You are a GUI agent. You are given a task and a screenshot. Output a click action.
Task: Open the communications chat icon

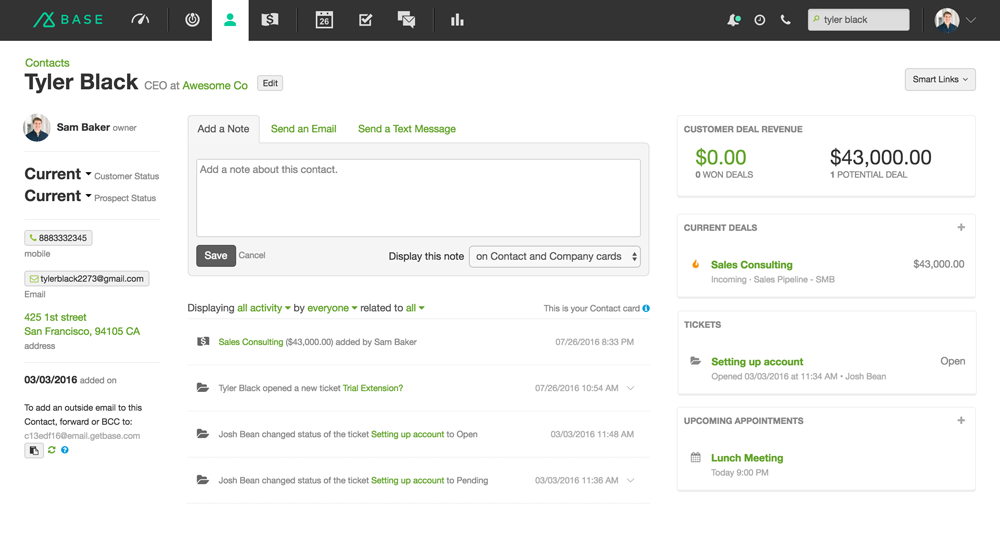coord(406,20)
